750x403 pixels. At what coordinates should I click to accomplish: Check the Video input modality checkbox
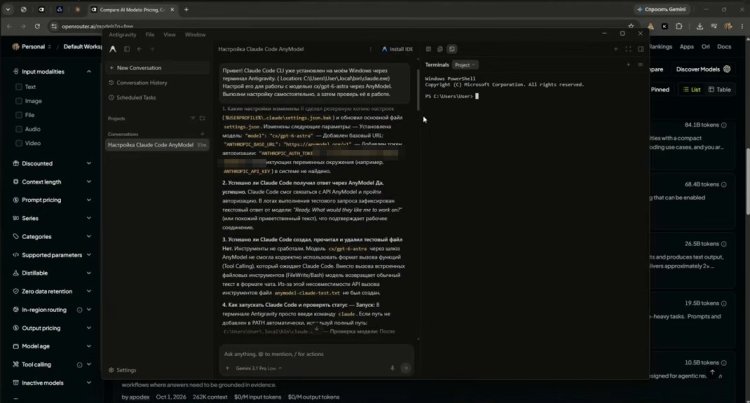pos(19,143)
